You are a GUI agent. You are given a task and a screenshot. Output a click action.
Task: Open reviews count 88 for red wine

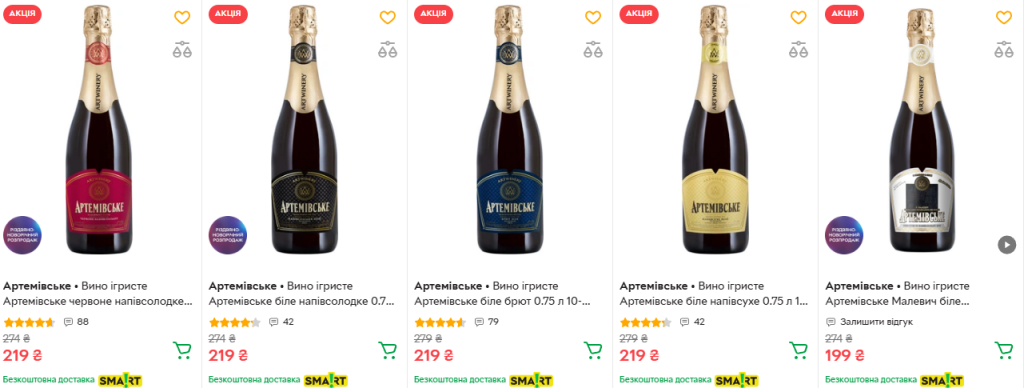pyautogui.click(x=76, y=322)
